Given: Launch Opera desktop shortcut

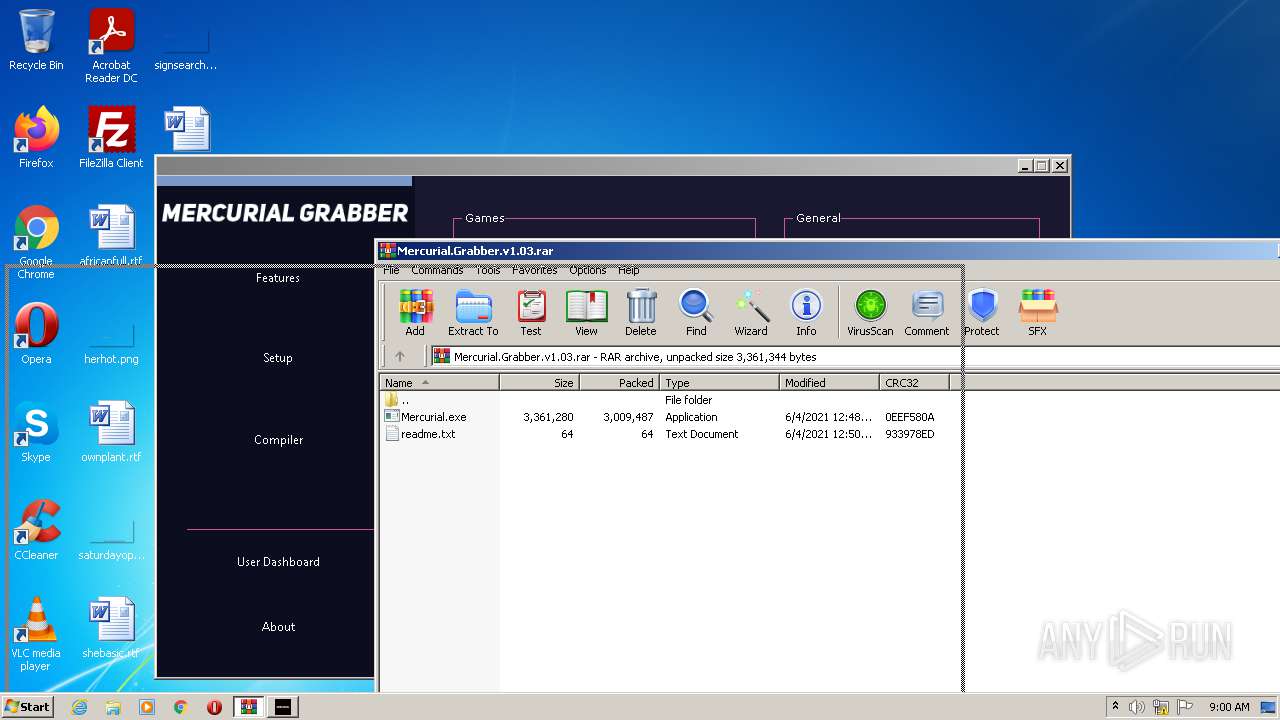Looking at the screenshot, I should (36, 334).
